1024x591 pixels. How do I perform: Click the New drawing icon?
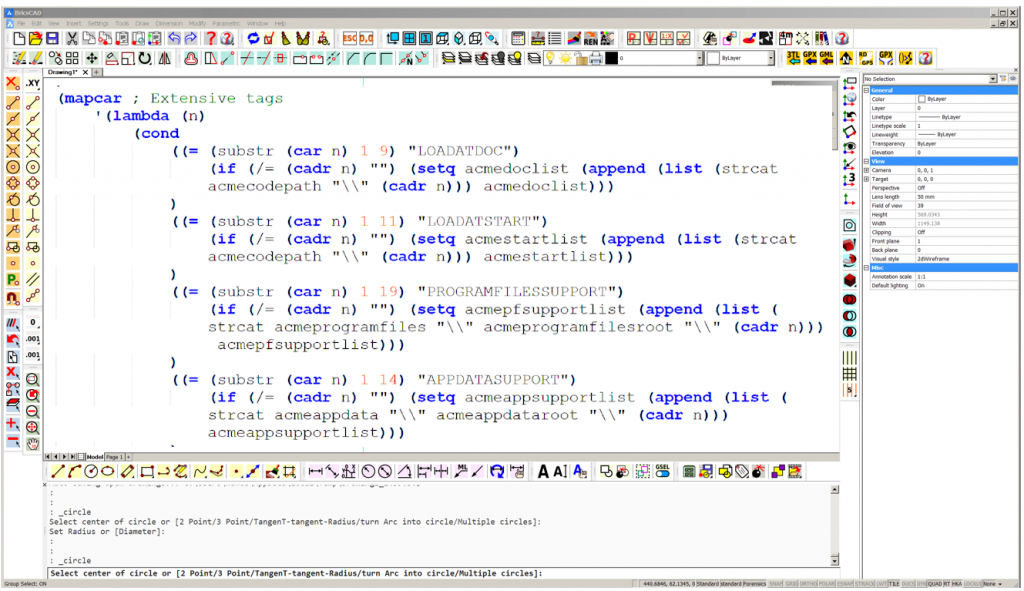19,39
